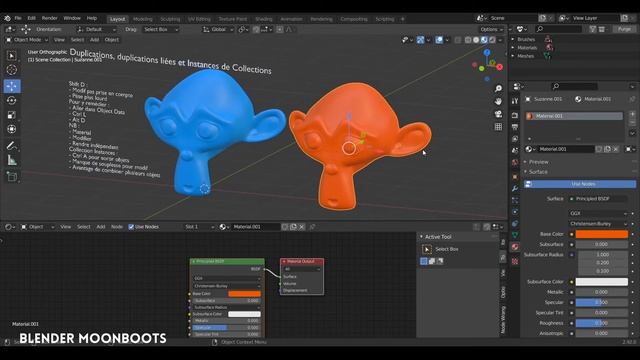Open the Material properties tab icon

point(515,247)
